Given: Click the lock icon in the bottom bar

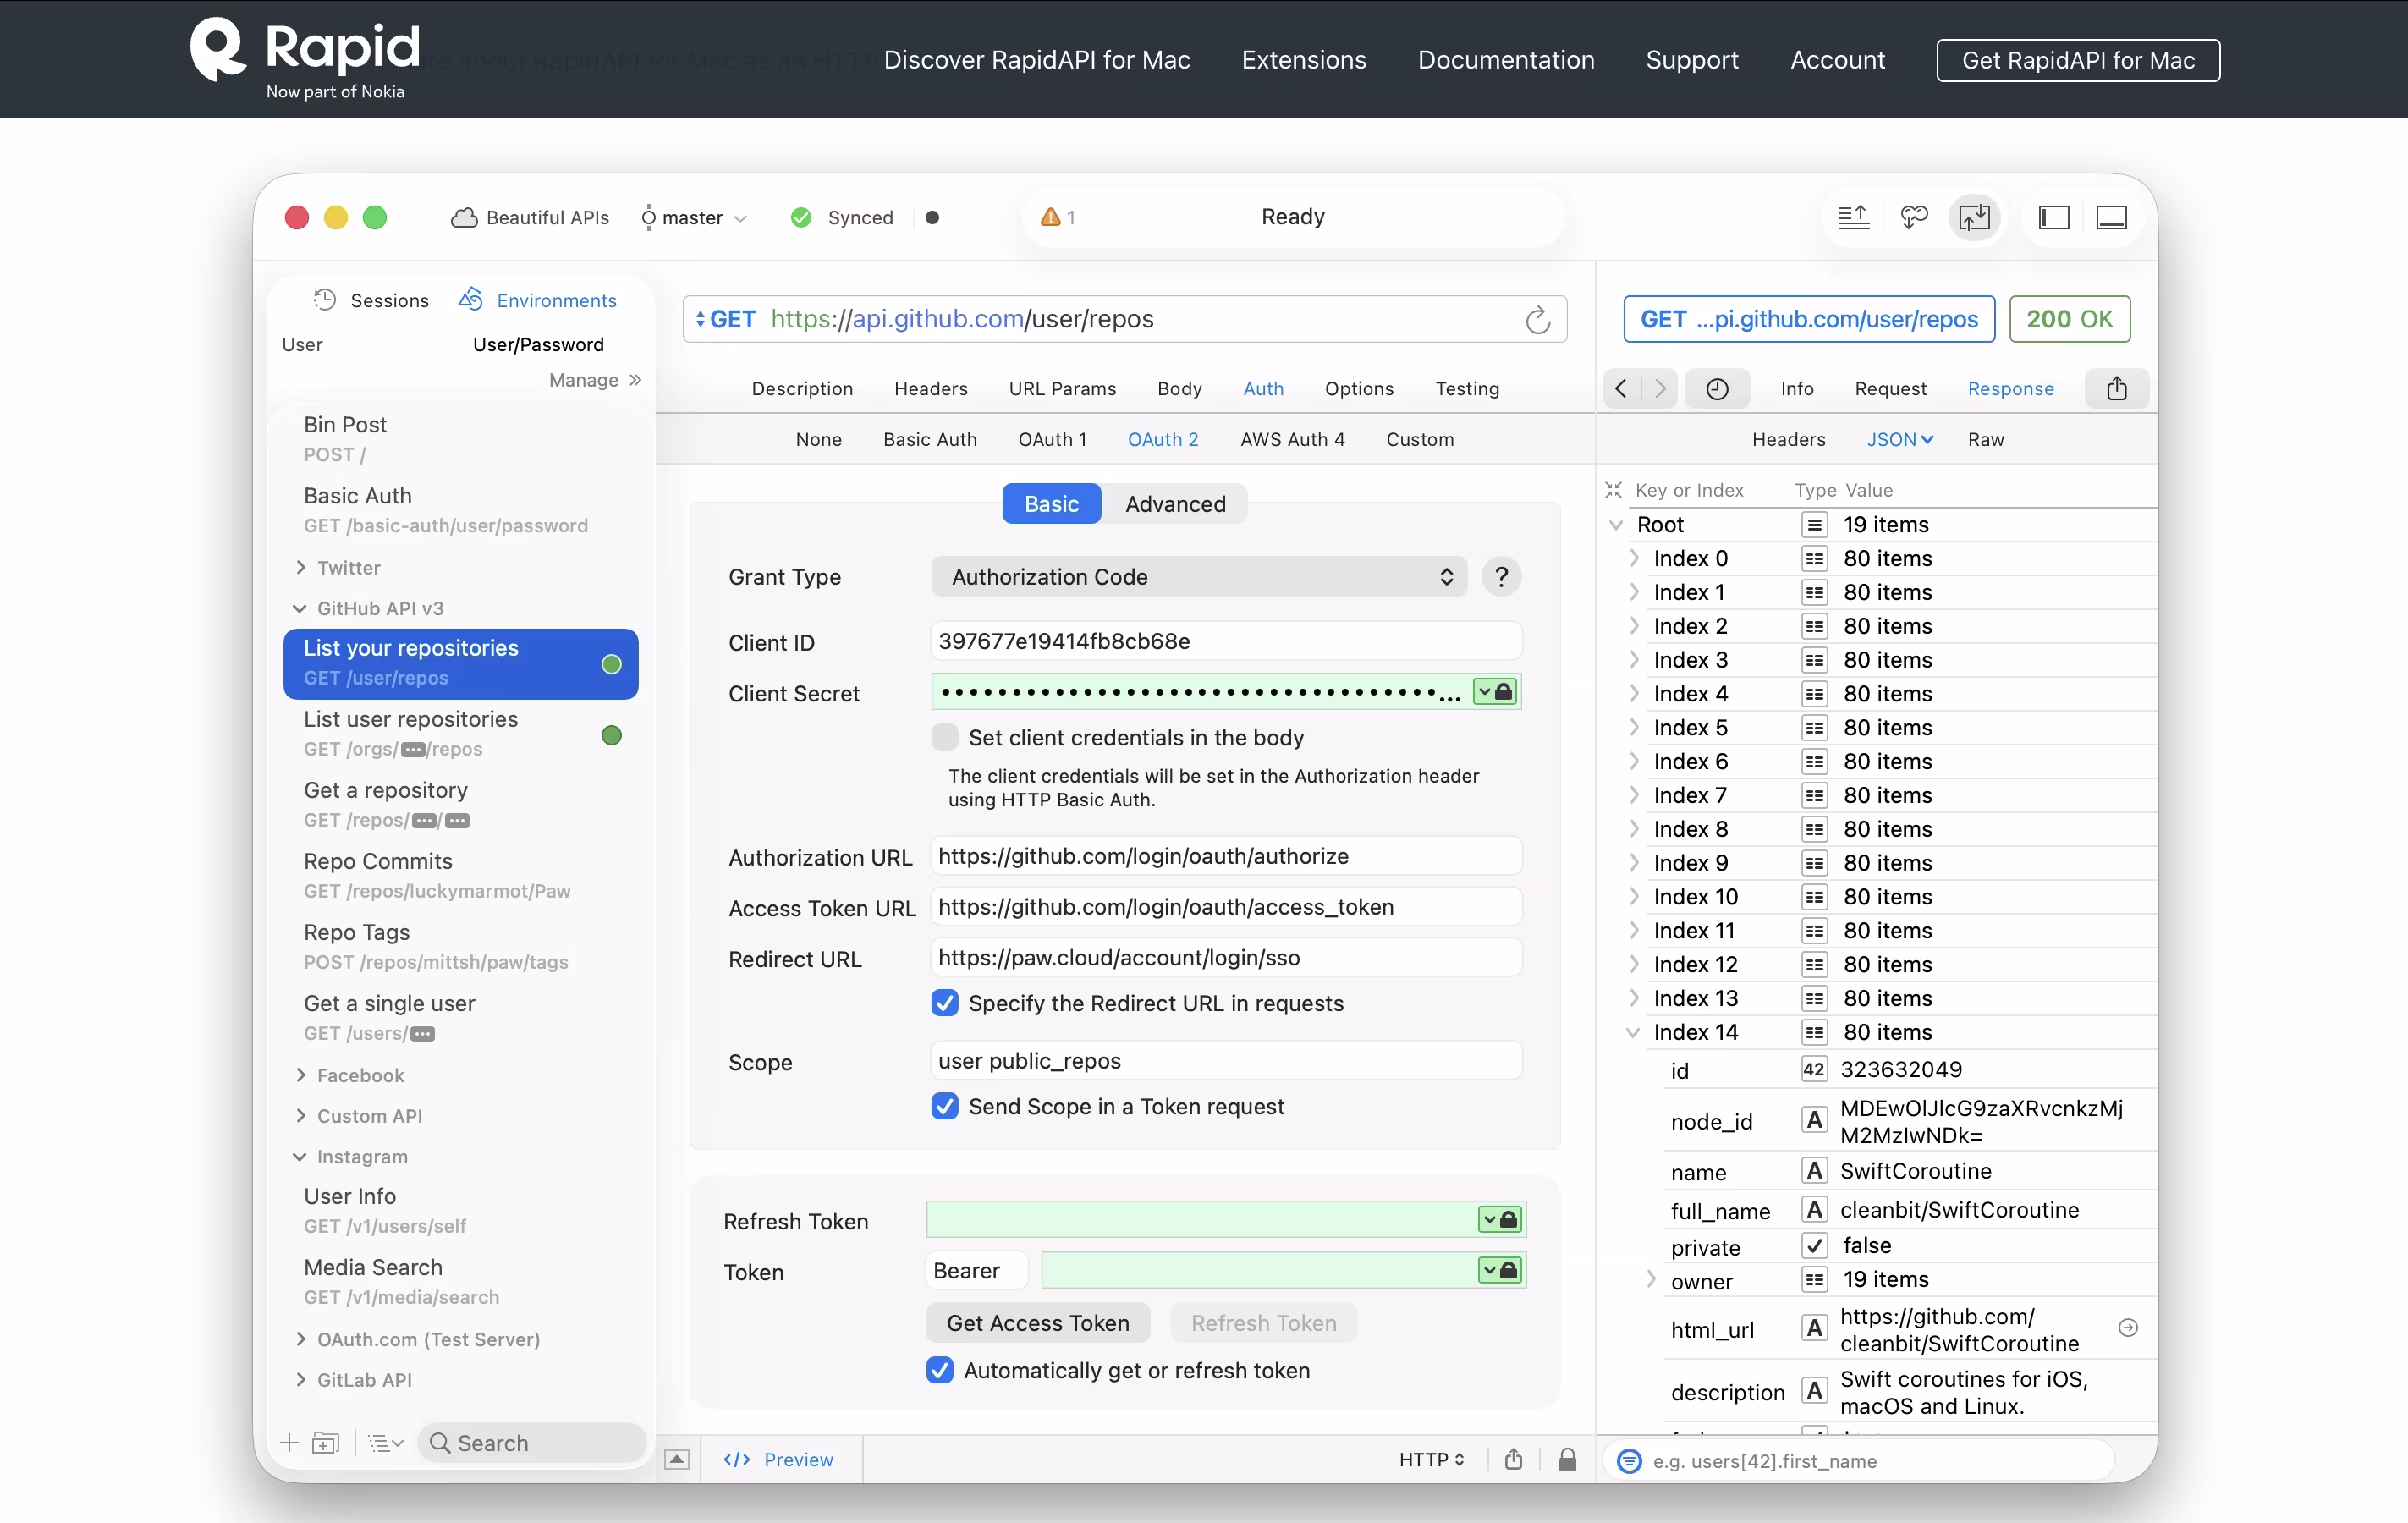Looking at the screenshot, I should [1567, 1460].
